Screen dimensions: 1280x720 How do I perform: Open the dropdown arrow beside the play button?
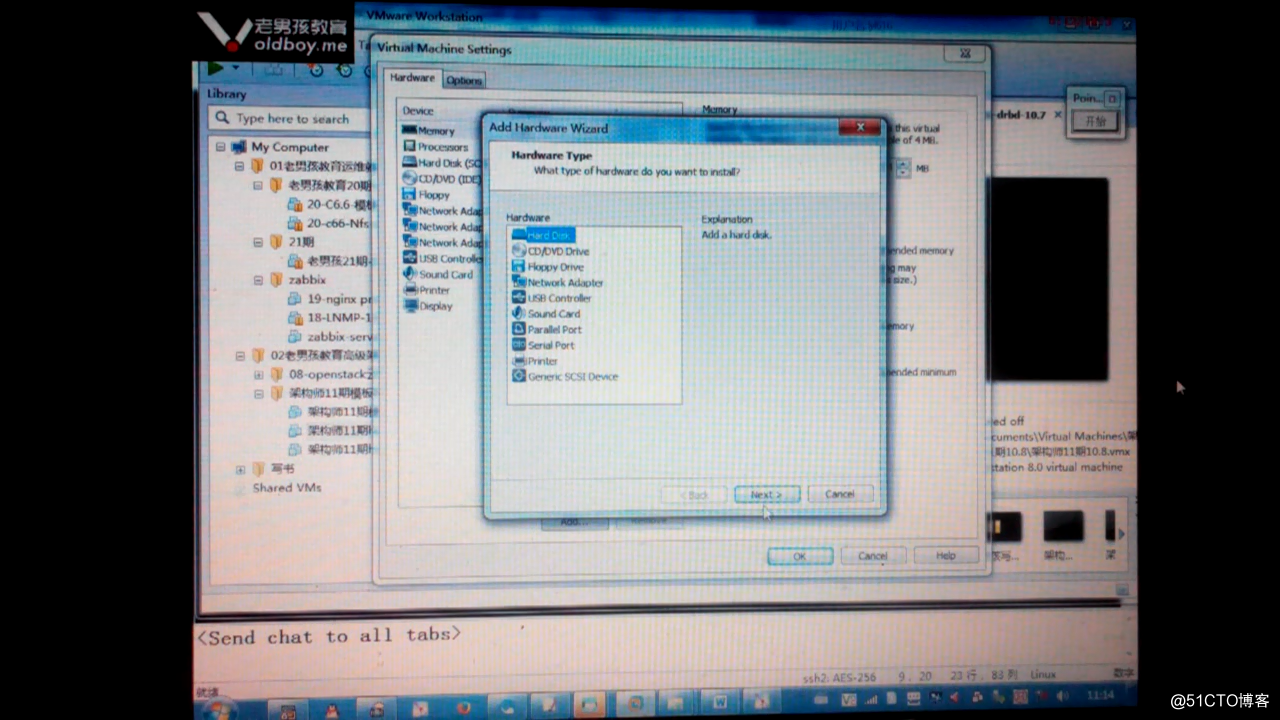point(236,69)
